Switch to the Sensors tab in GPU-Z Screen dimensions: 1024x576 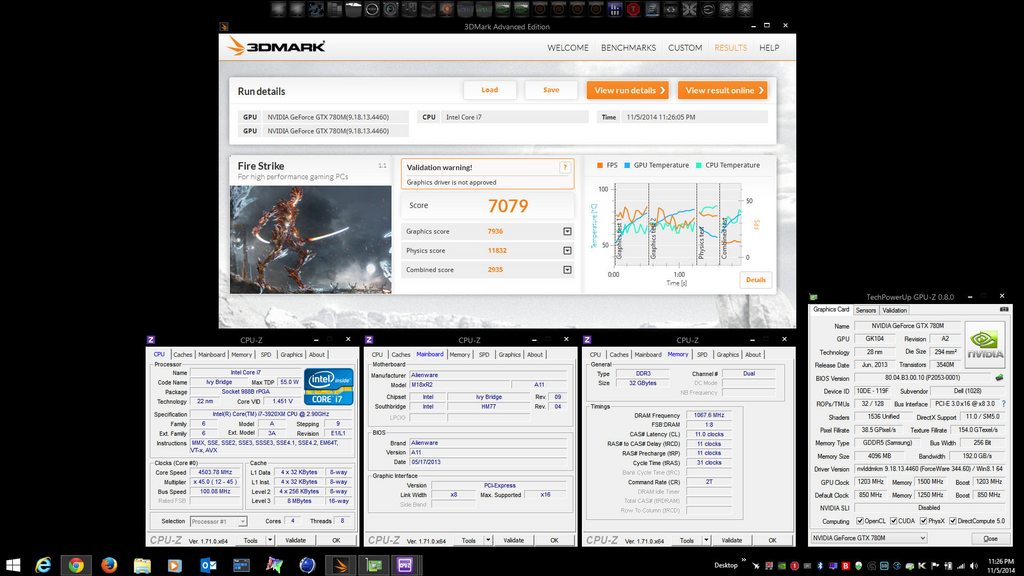click(x=865, y=310)
